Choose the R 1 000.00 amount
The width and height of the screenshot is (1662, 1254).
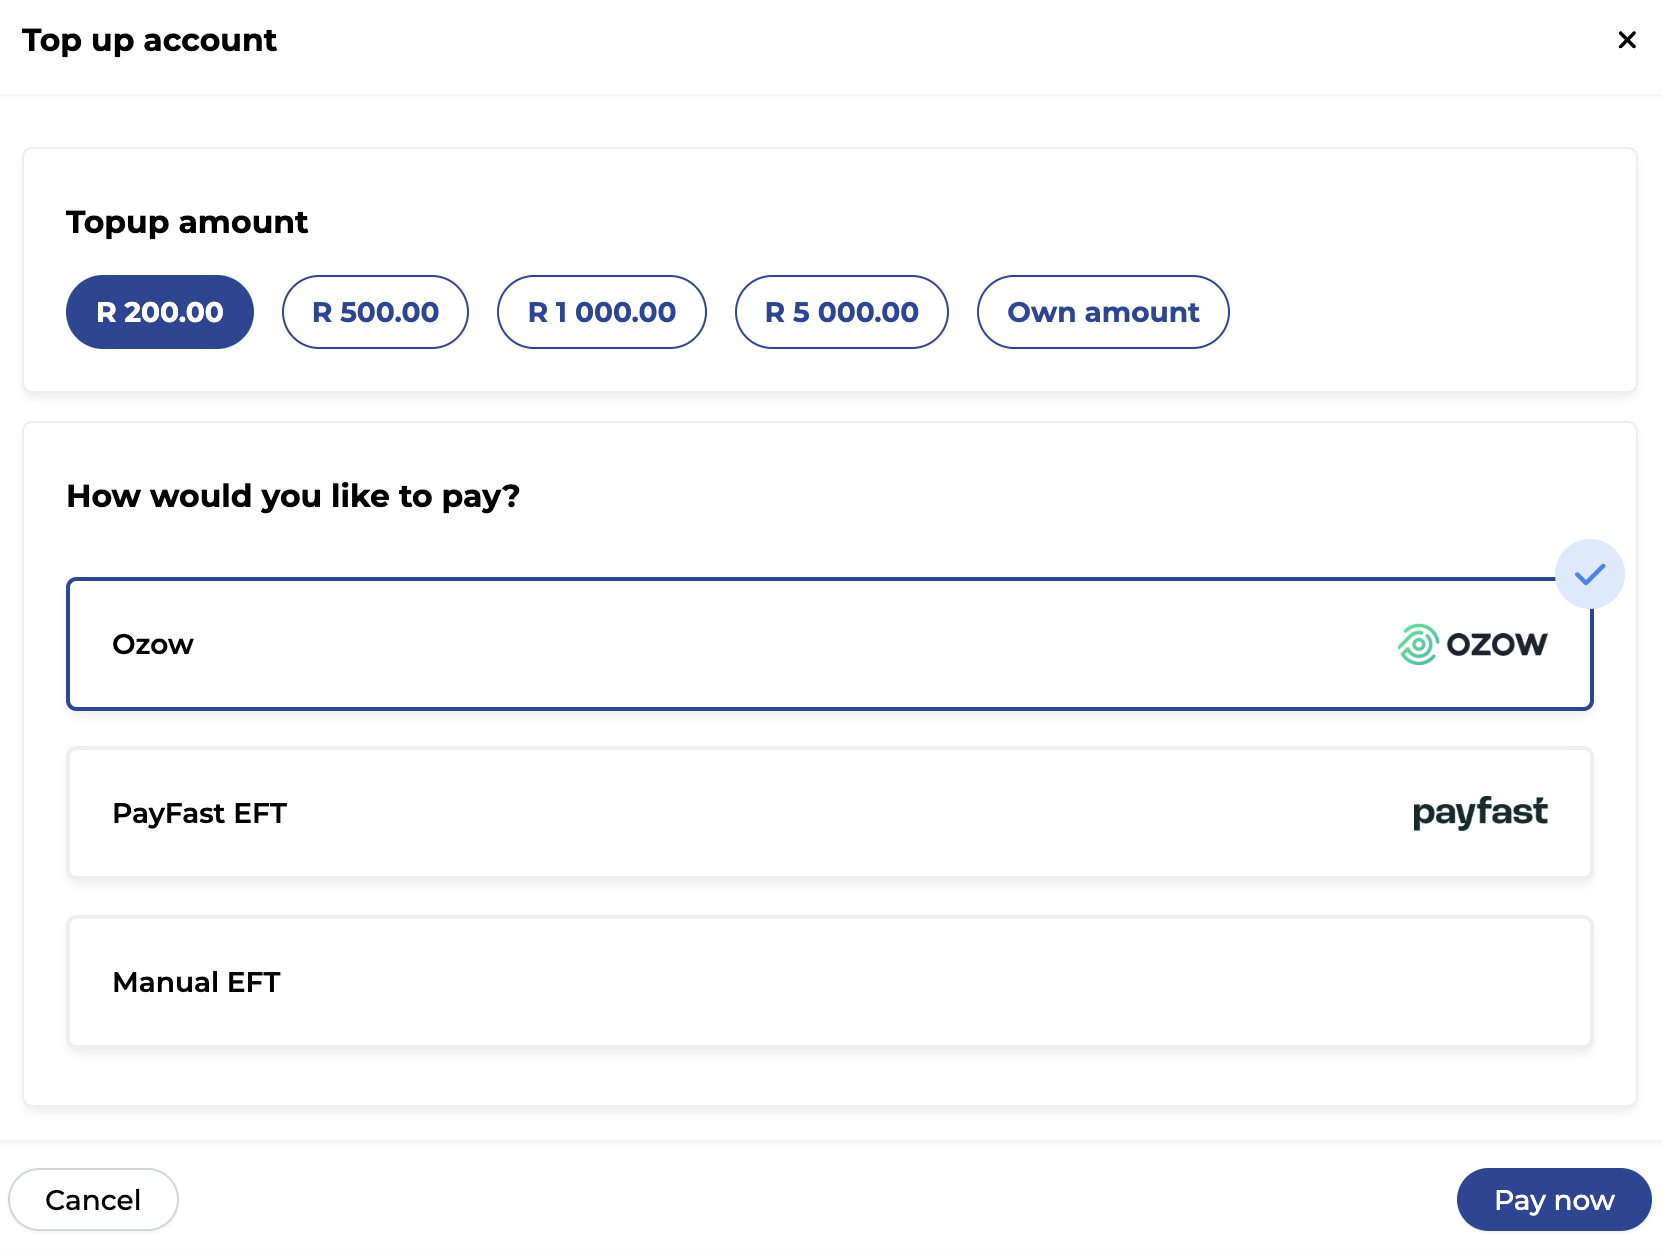pos(602,312)
